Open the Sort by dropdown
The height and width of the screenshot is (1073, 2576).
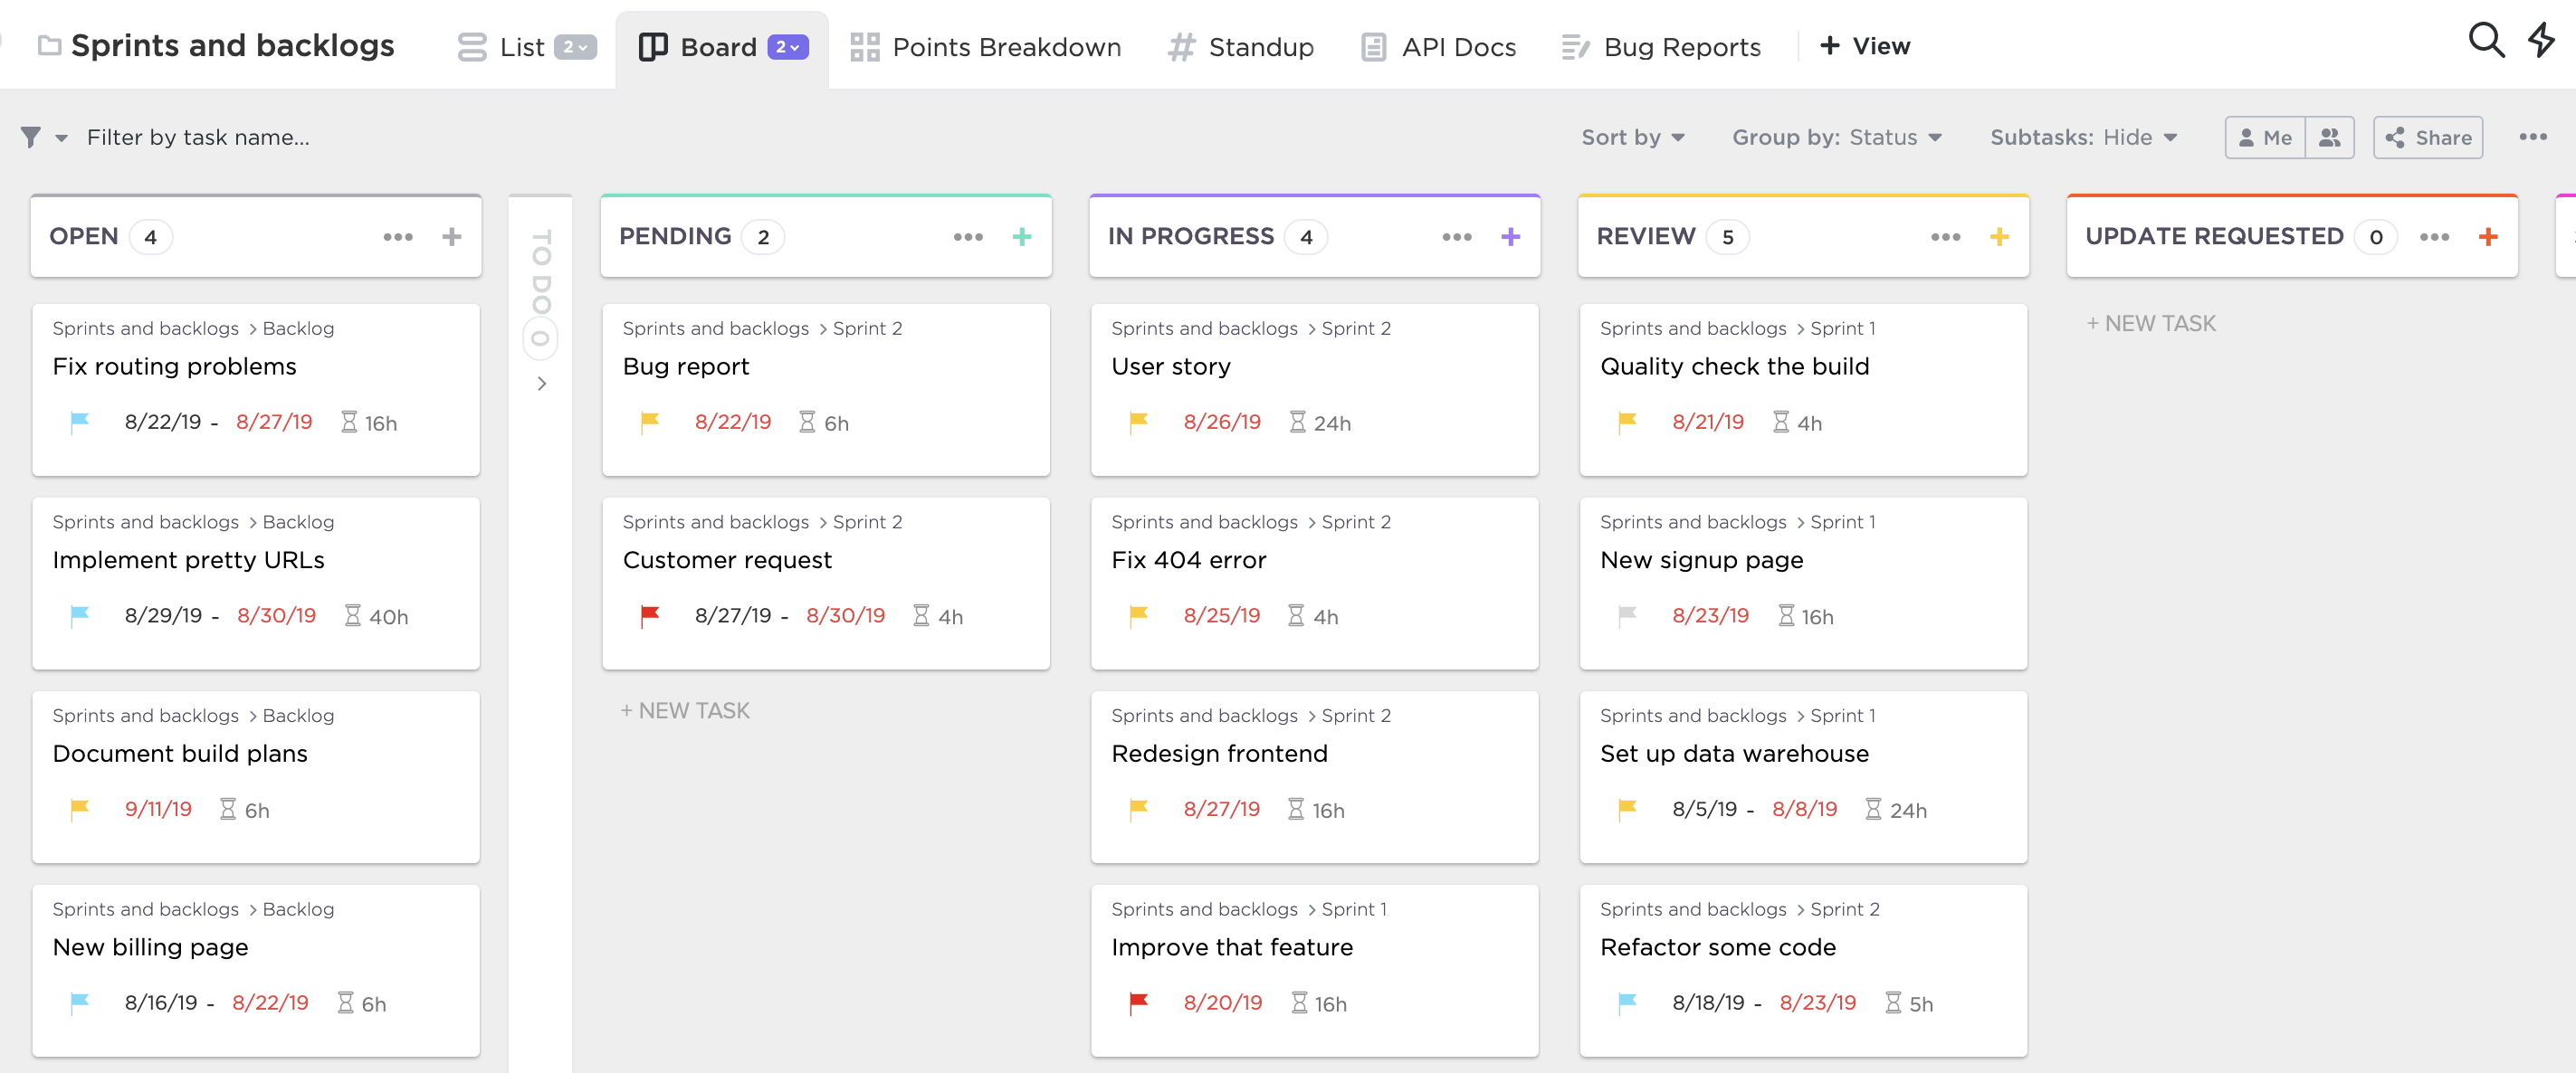pos(1632,137)
